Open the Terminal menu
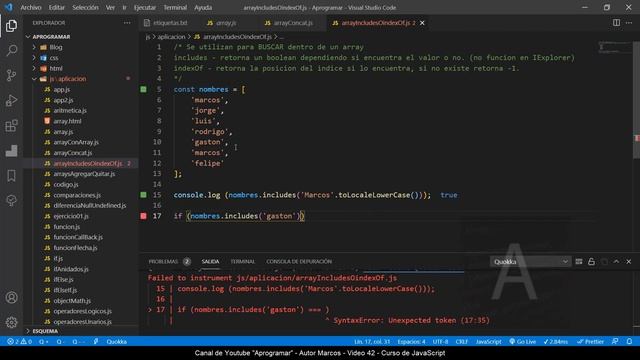640x360 pixels. coord(175,7)
